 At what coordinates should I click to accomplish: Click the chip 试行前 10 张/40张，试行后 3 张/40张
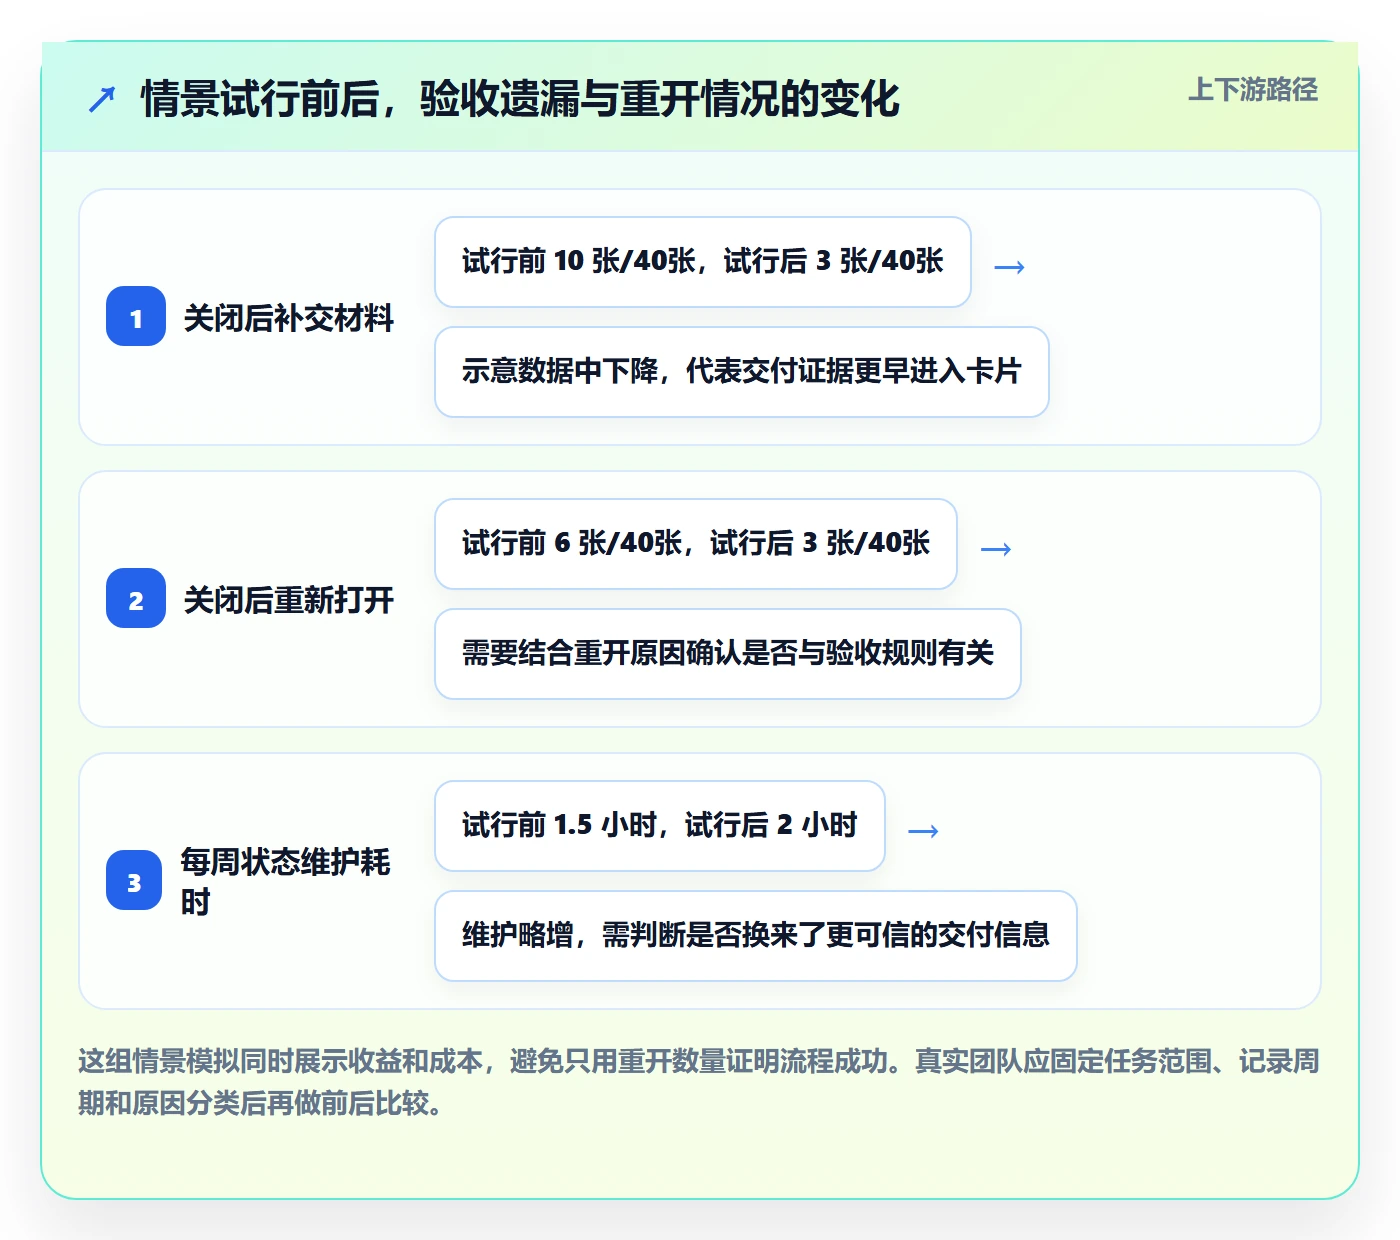[x=703, y=262]
